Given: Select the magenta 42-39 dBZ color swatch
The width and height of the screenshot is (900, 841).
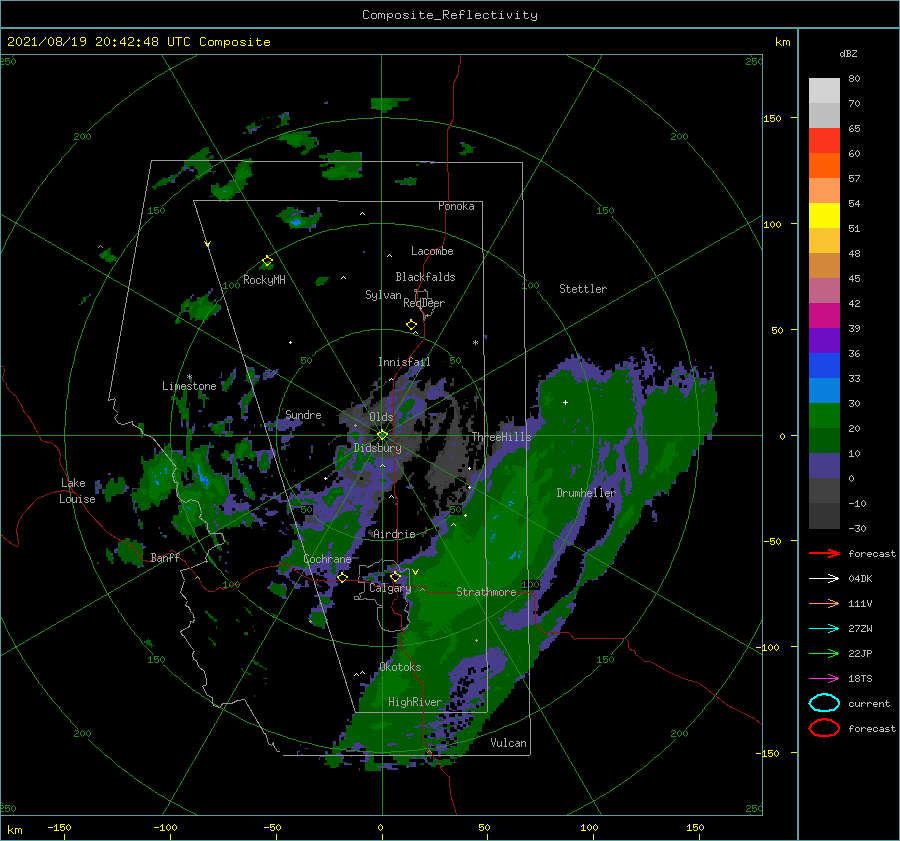Looking at the screenshot, I should click(x=824, y=316).
